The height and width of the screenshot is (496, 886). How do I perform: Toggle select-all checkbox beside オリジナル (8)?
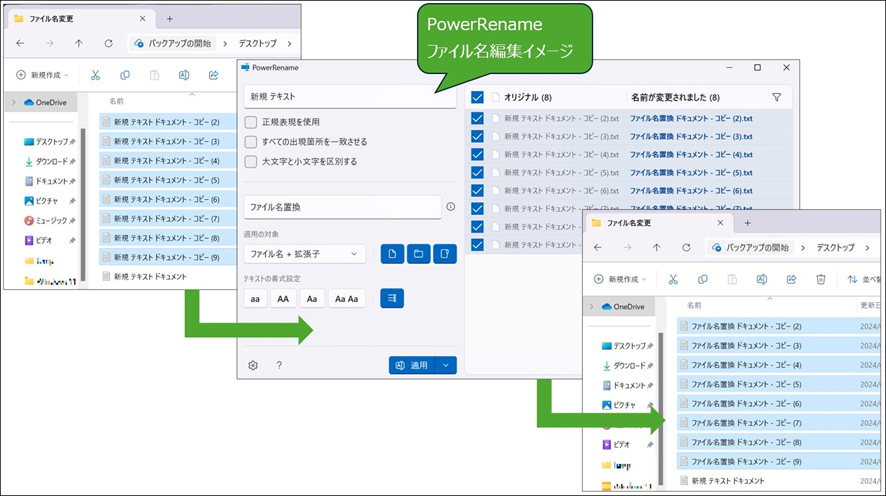point(477,97)
